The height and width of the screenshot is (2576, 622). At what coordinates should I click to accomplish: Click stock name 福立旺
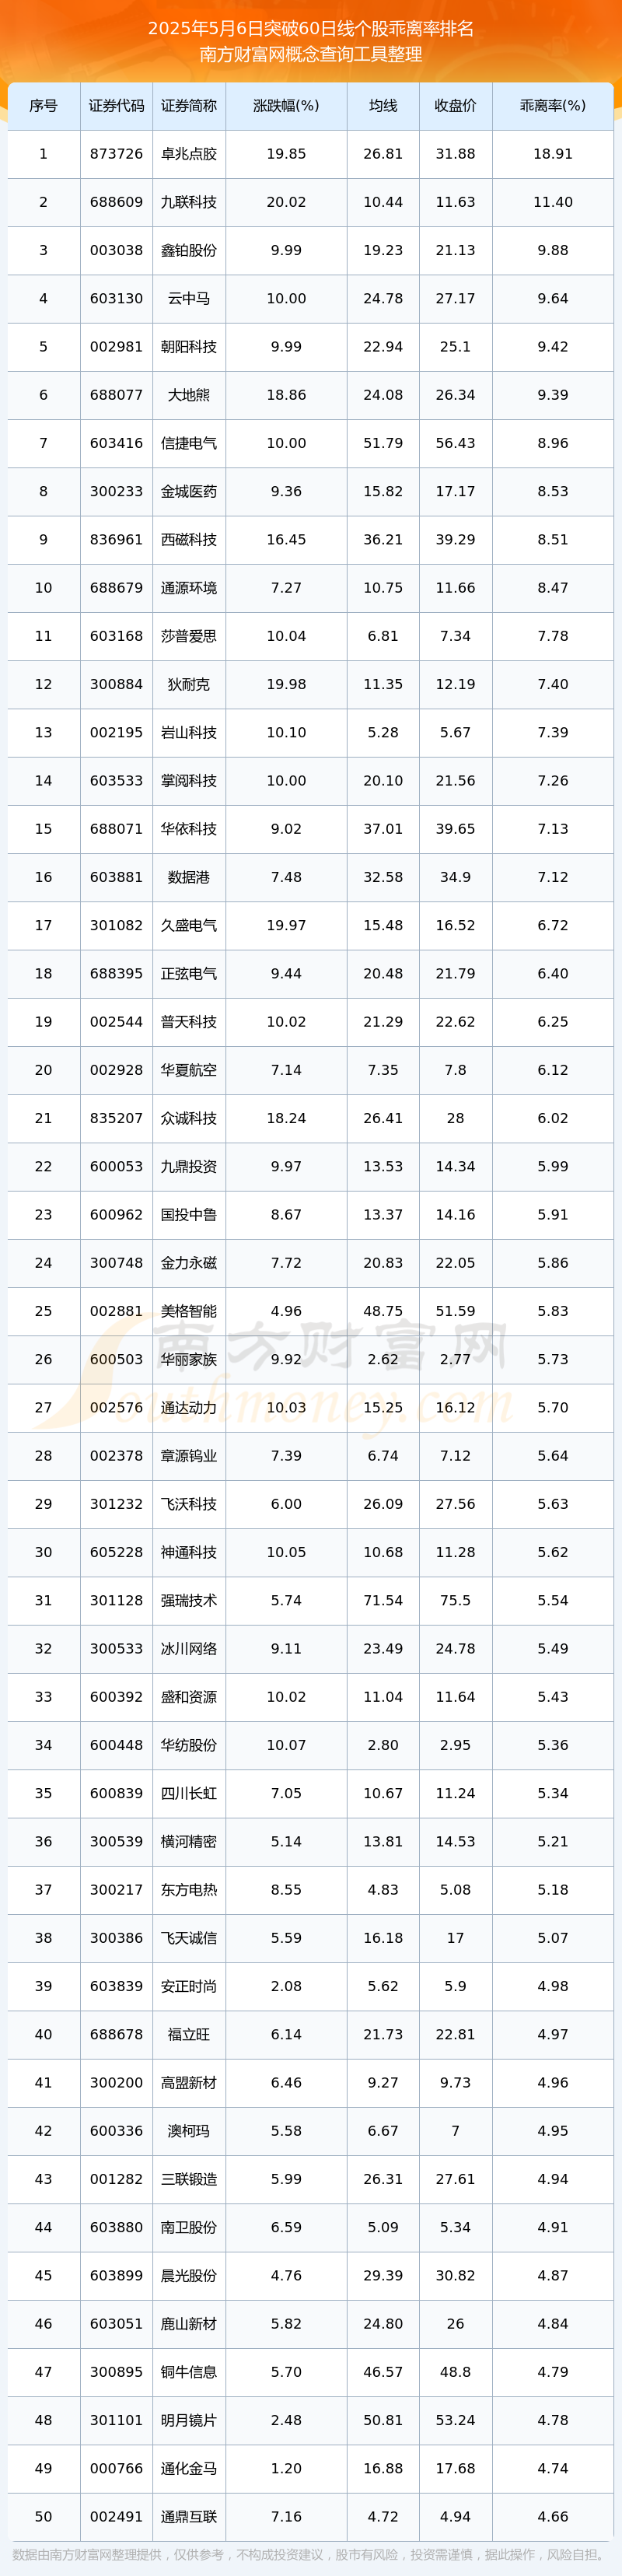click(x=189, y=2034)
